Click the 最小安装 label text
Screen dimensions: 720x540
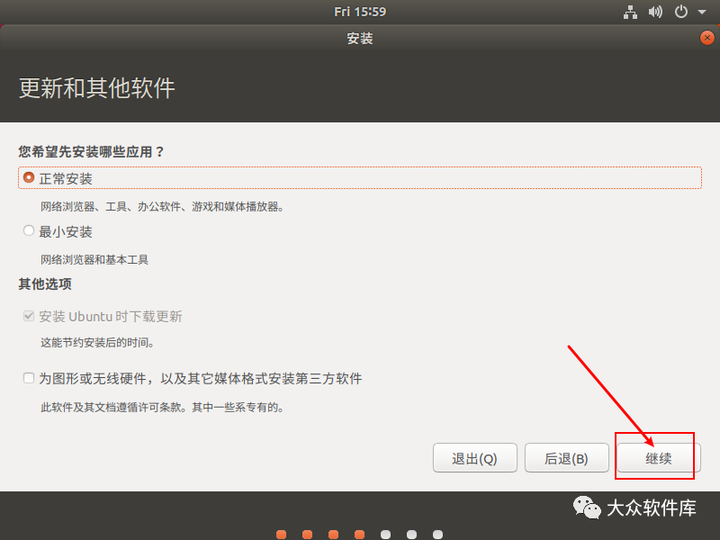click(66, 232)
